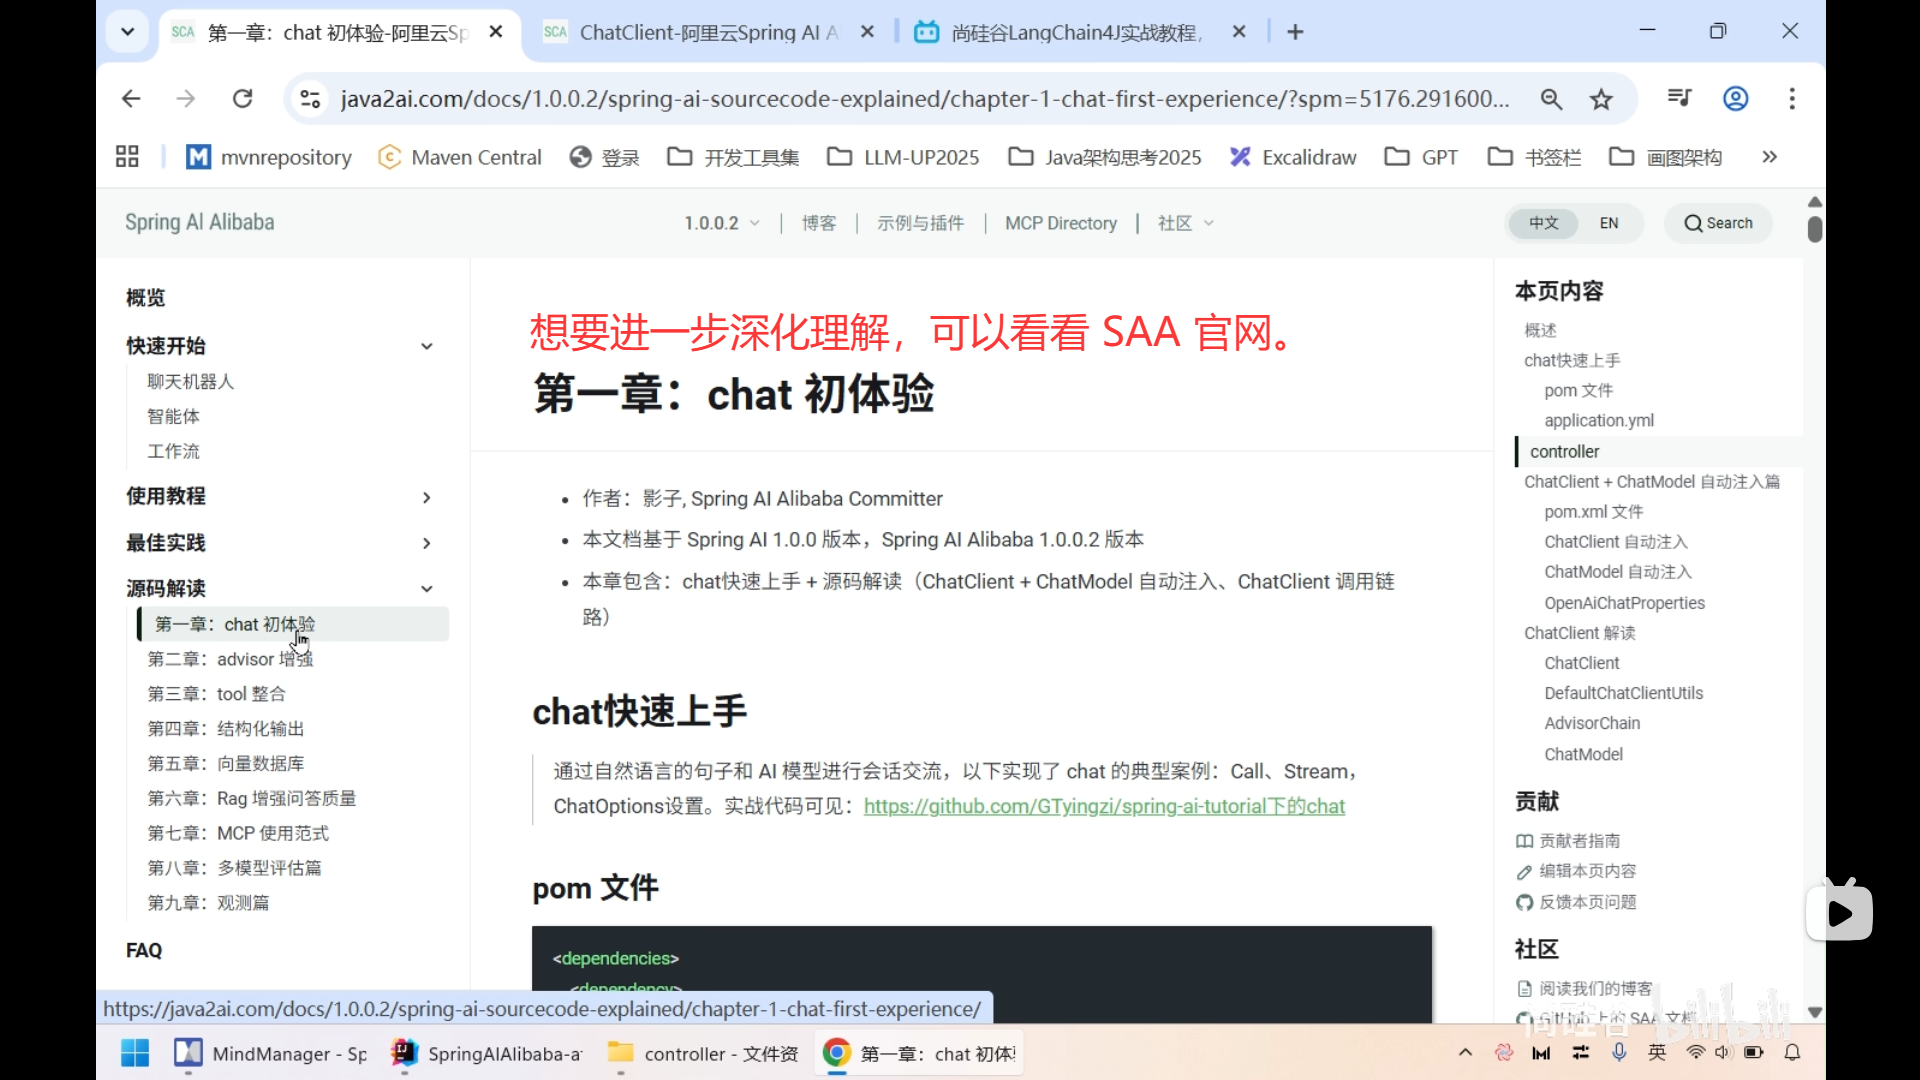Open Chrome media controls icon

tap(1680, 98)
